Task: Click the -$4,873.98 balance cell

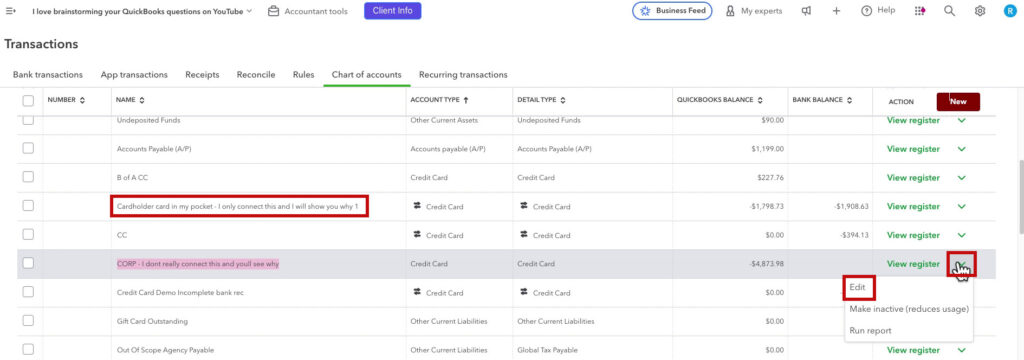Action: point(767,264)
